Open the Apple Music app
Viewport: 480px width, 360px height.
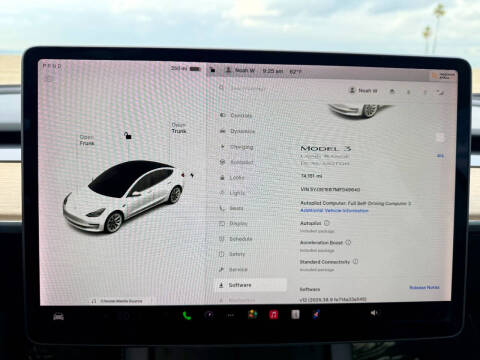pos(274,314)
